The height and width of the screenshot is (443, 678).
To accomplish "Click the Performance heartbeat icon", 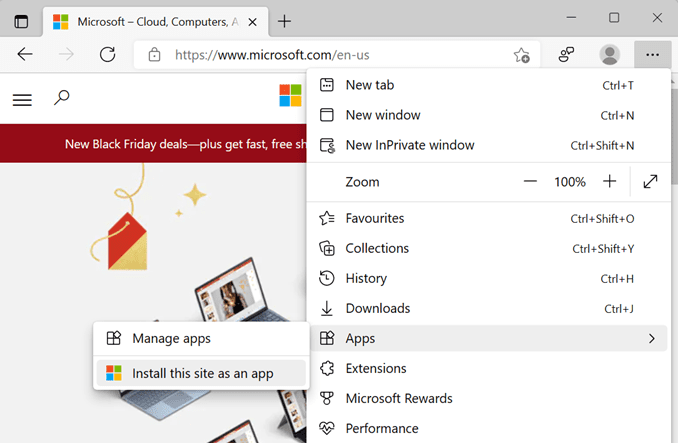I will tap(327, 428).
